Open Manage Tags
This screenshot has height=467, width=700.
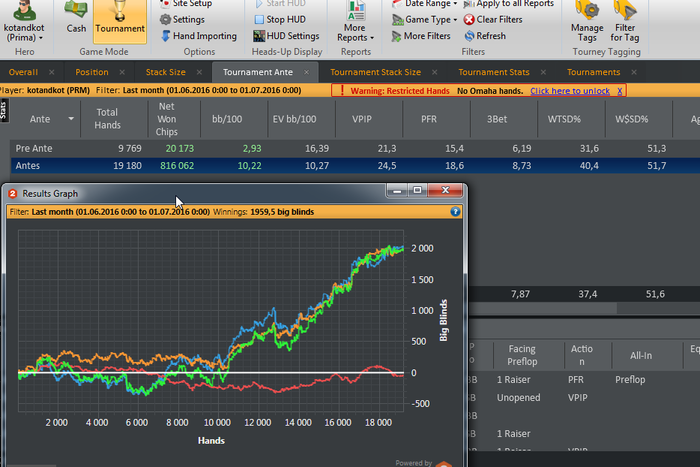click(587, 22)
